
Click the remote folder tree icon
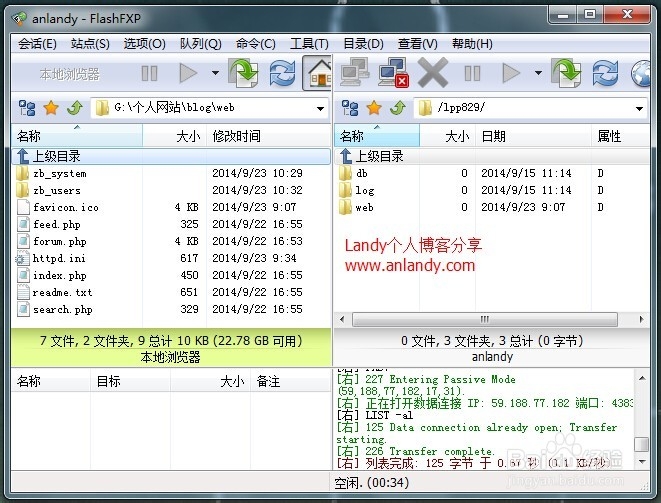pyautogui.click(x=350, y=108)
